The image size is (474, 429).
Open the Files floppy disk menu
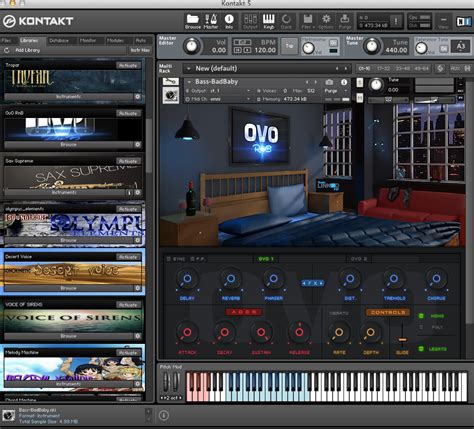[308, 22]
